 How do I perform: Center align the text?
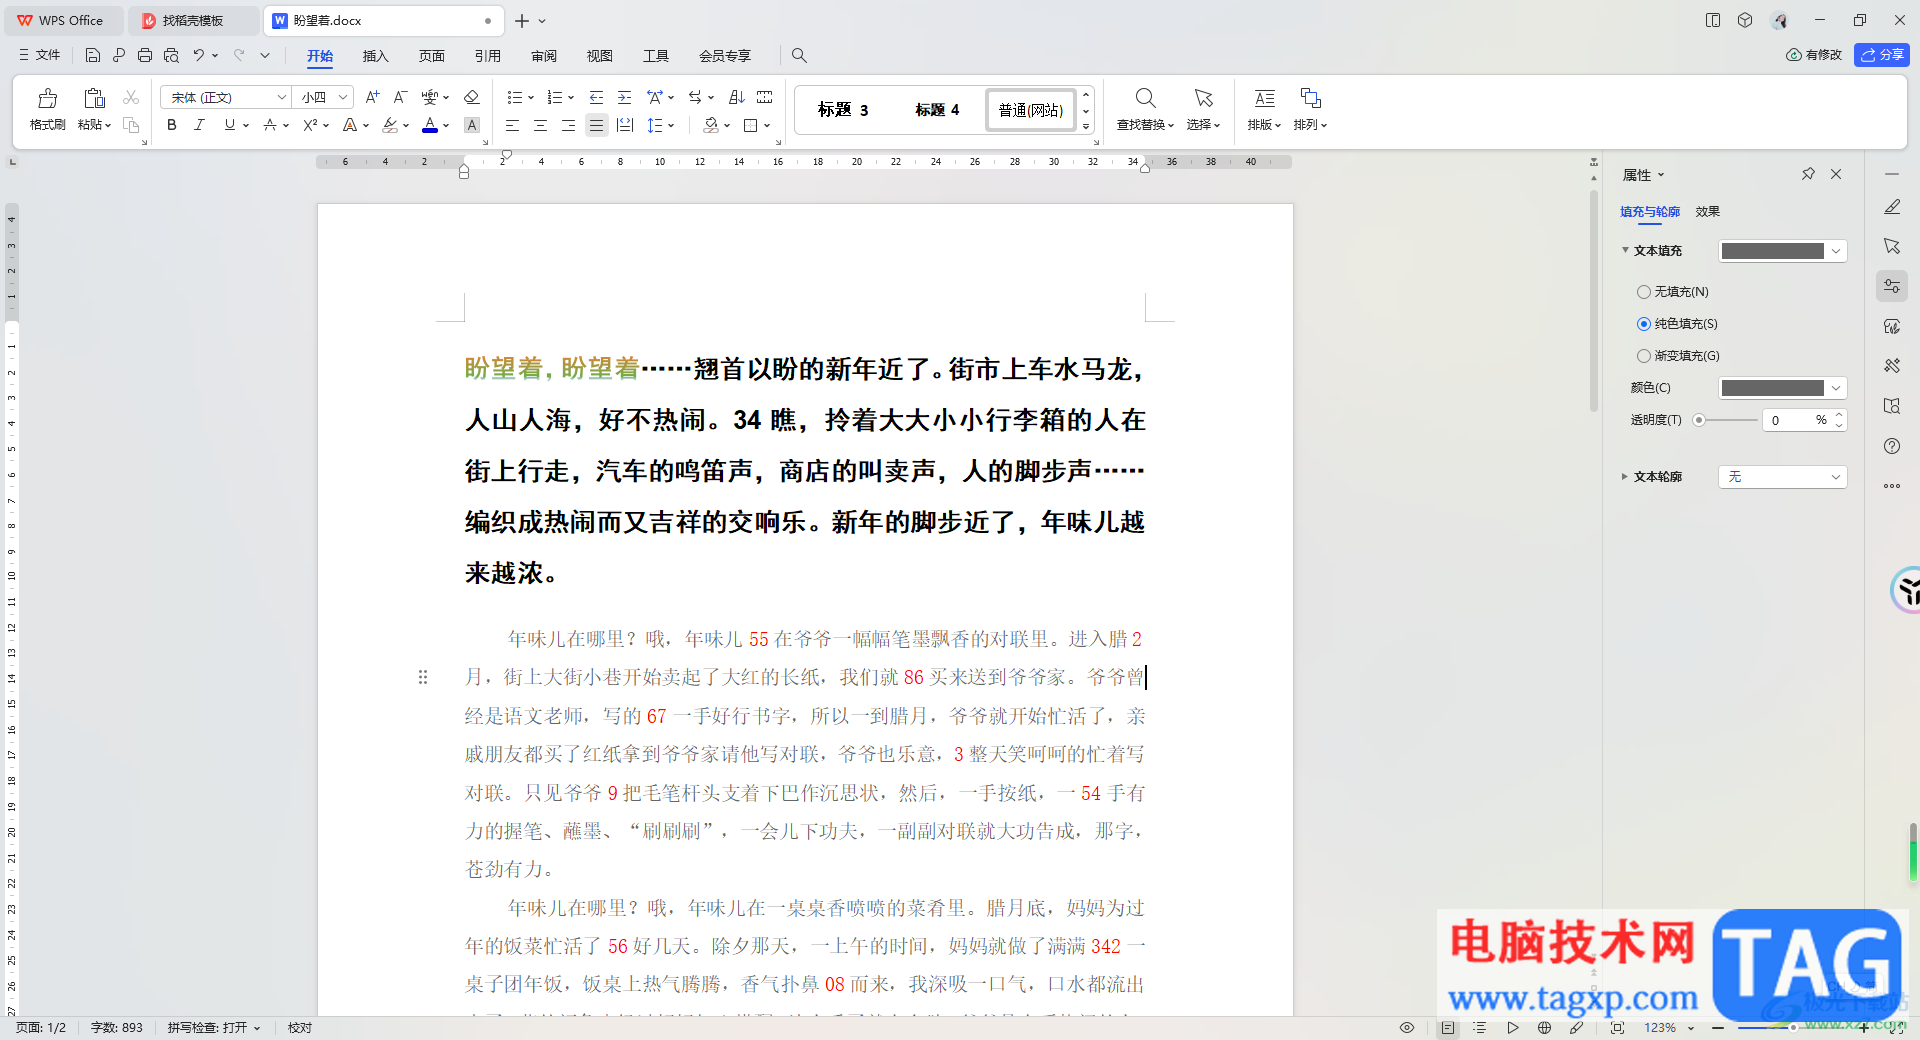coord(540,125)
